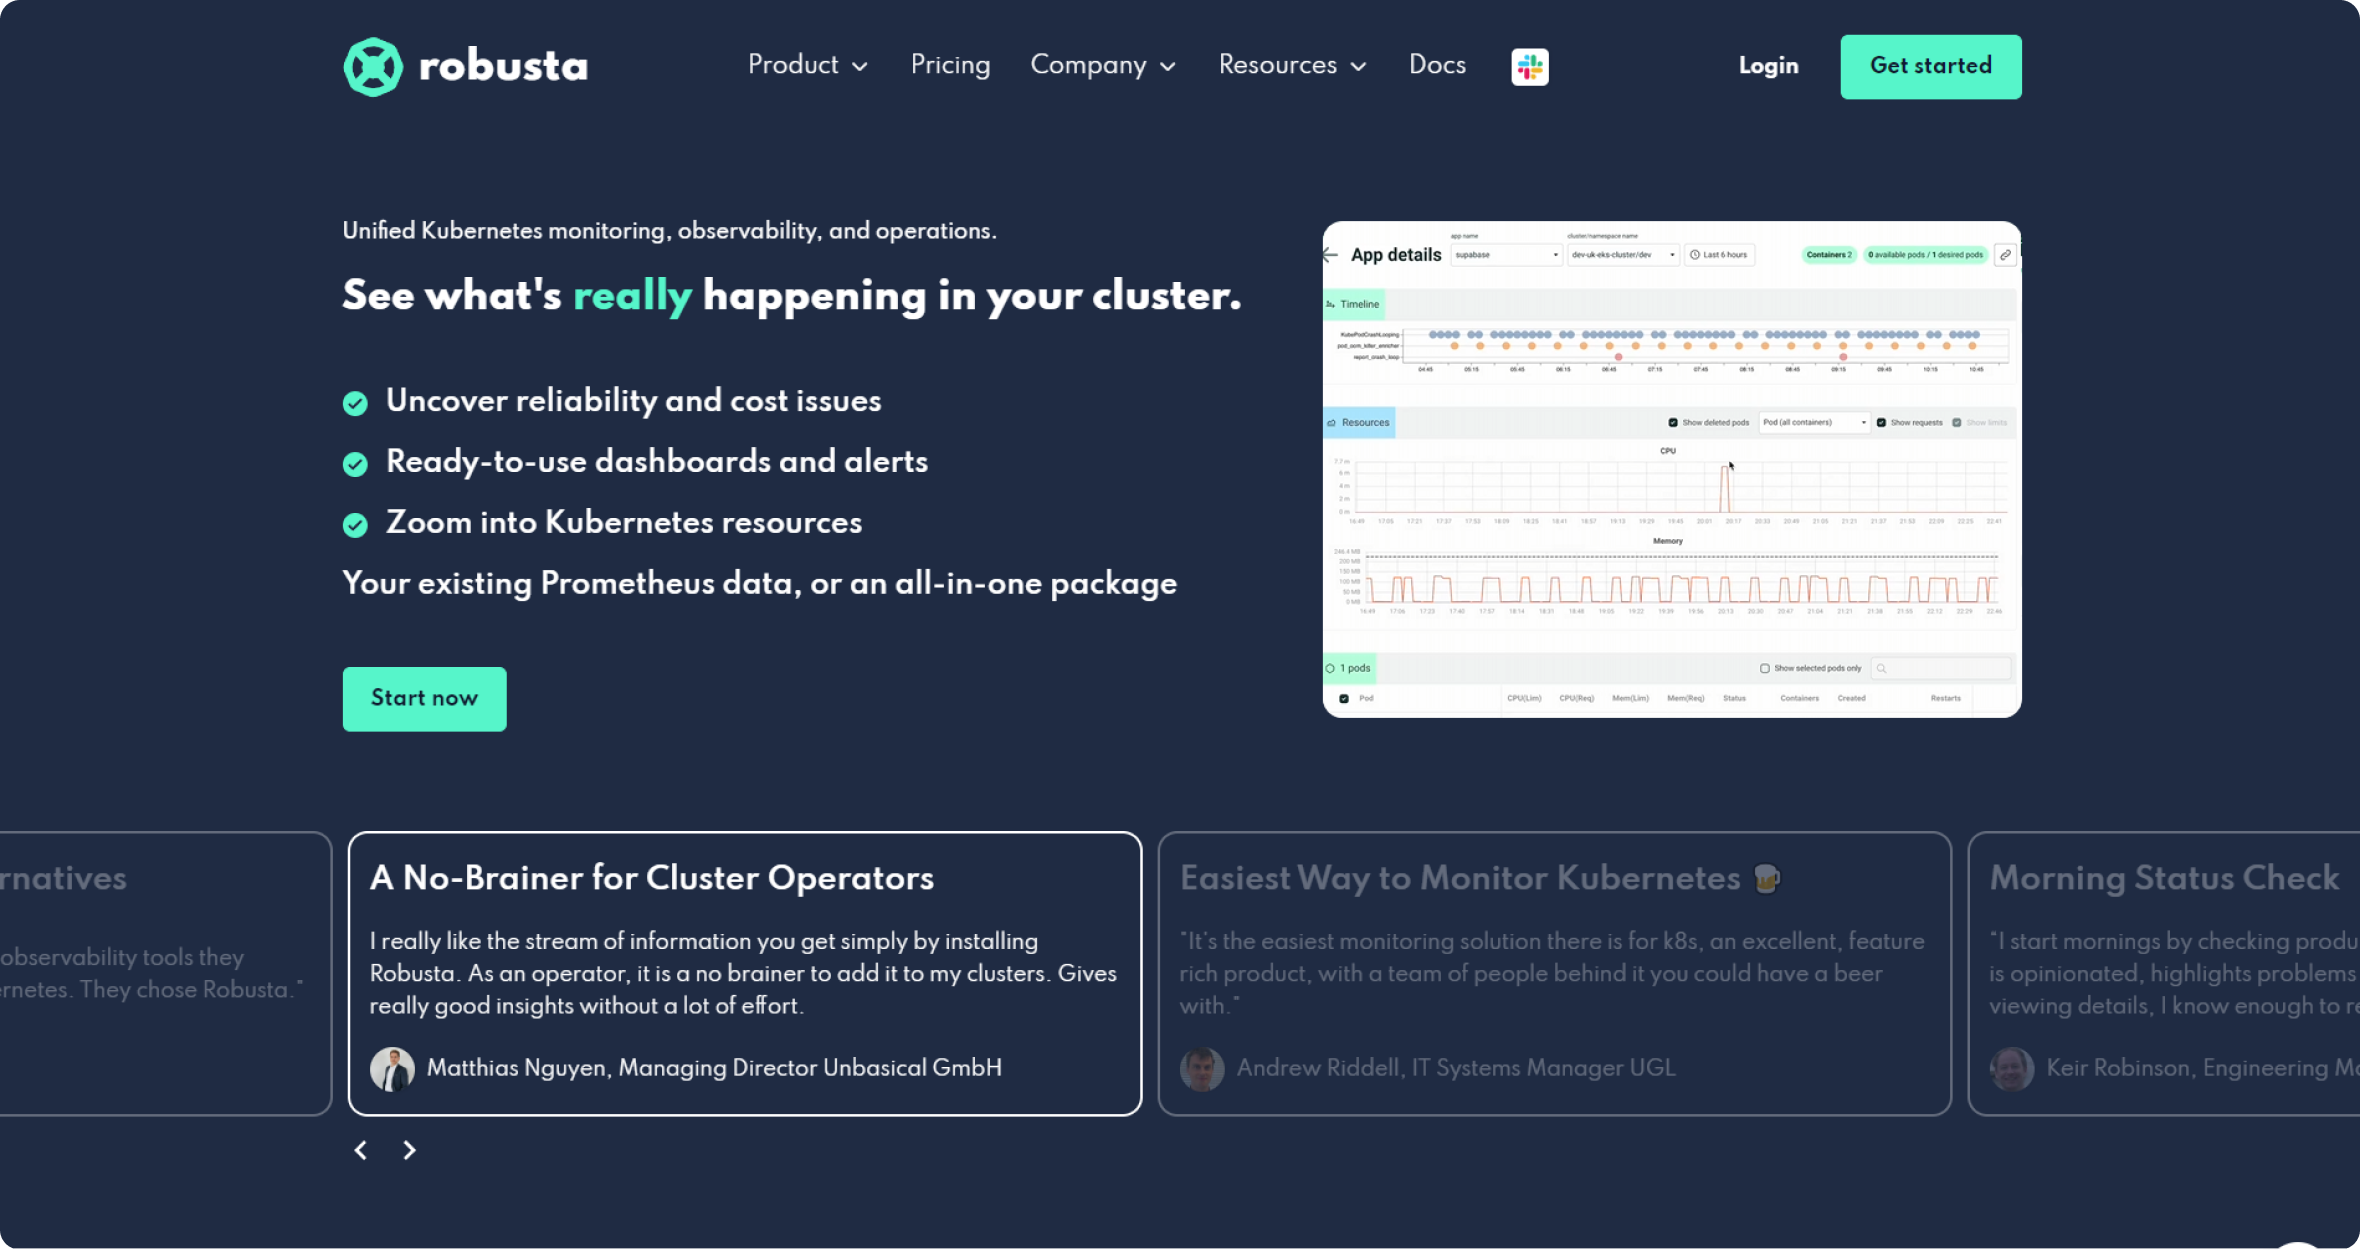Open the Resources navigation dropdown
2360x1250 pixels.
click(1291, 65)
